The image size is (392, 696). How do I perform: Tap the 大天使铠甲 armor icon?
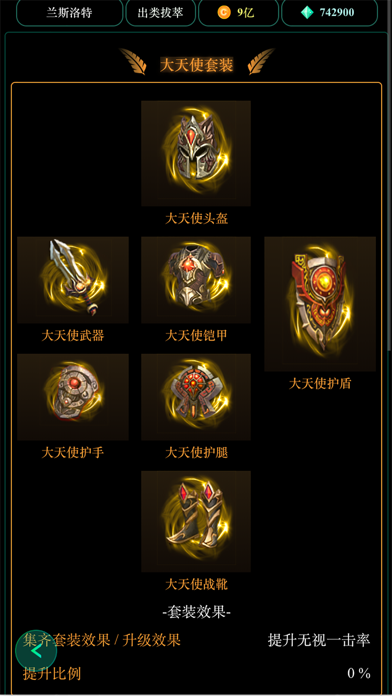(x=196, y=280)
